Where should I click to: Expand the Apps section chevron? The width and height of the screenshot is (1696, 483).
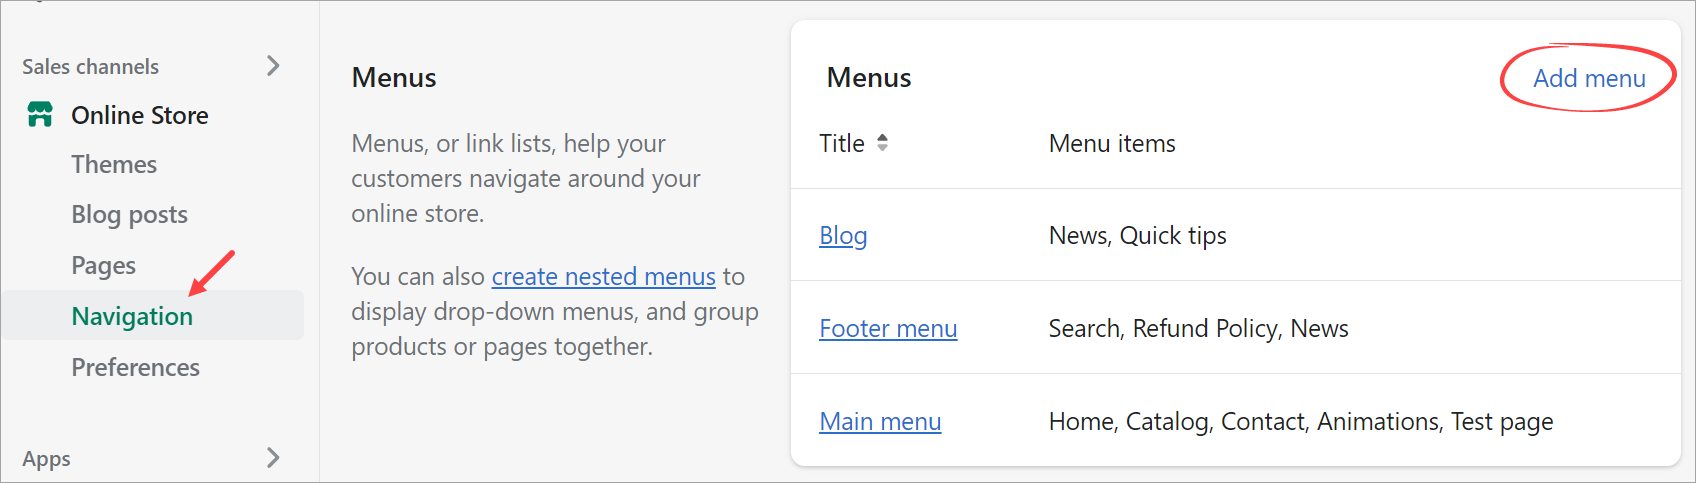coord(273,458)
